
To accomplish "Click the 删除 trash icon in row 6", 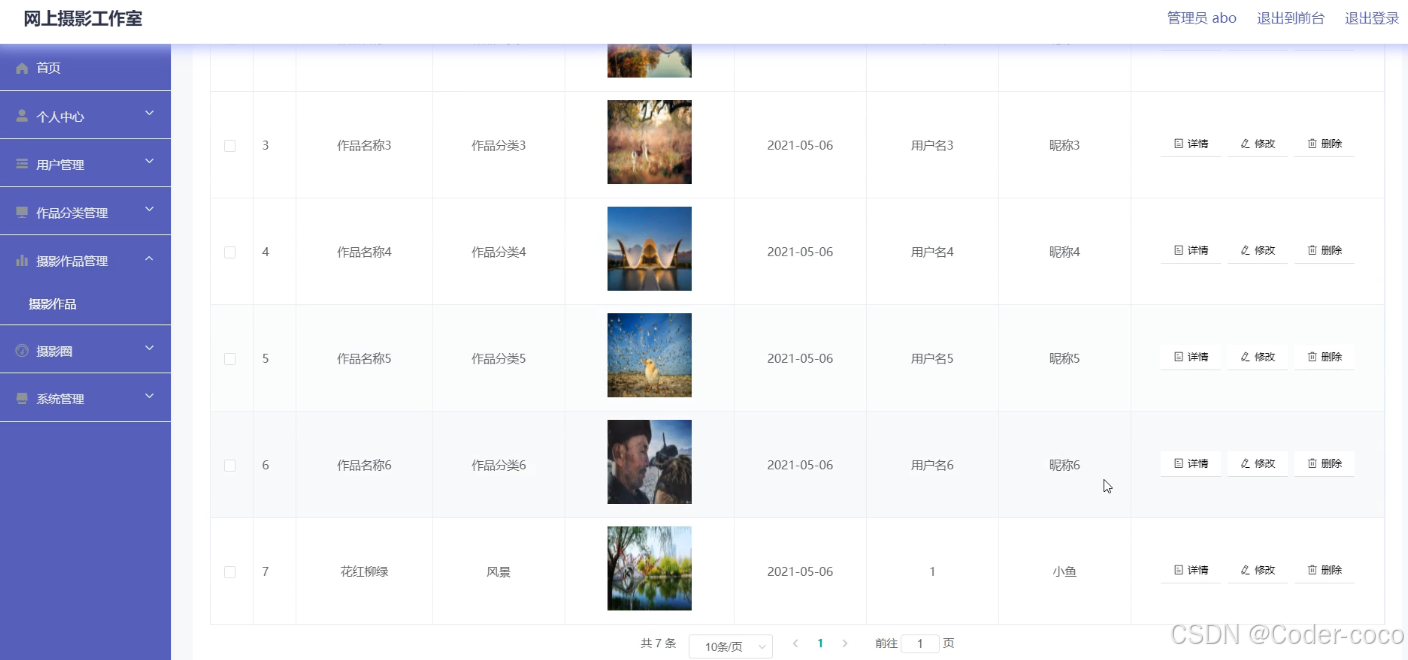I will [x=1312, y=463].
